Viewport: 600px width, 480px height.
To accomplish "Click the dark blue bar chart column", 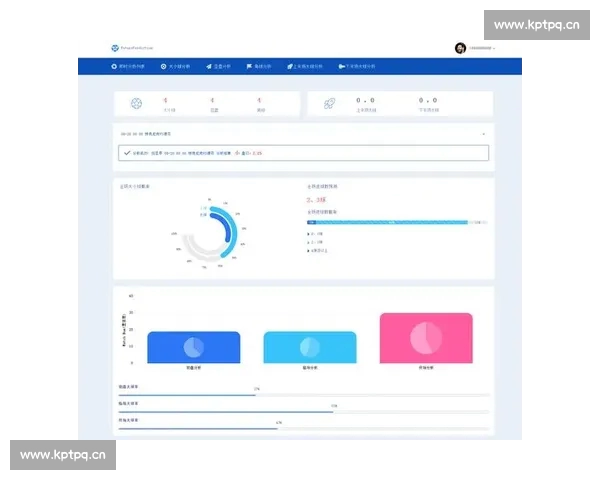I will [x=193, y=347].
